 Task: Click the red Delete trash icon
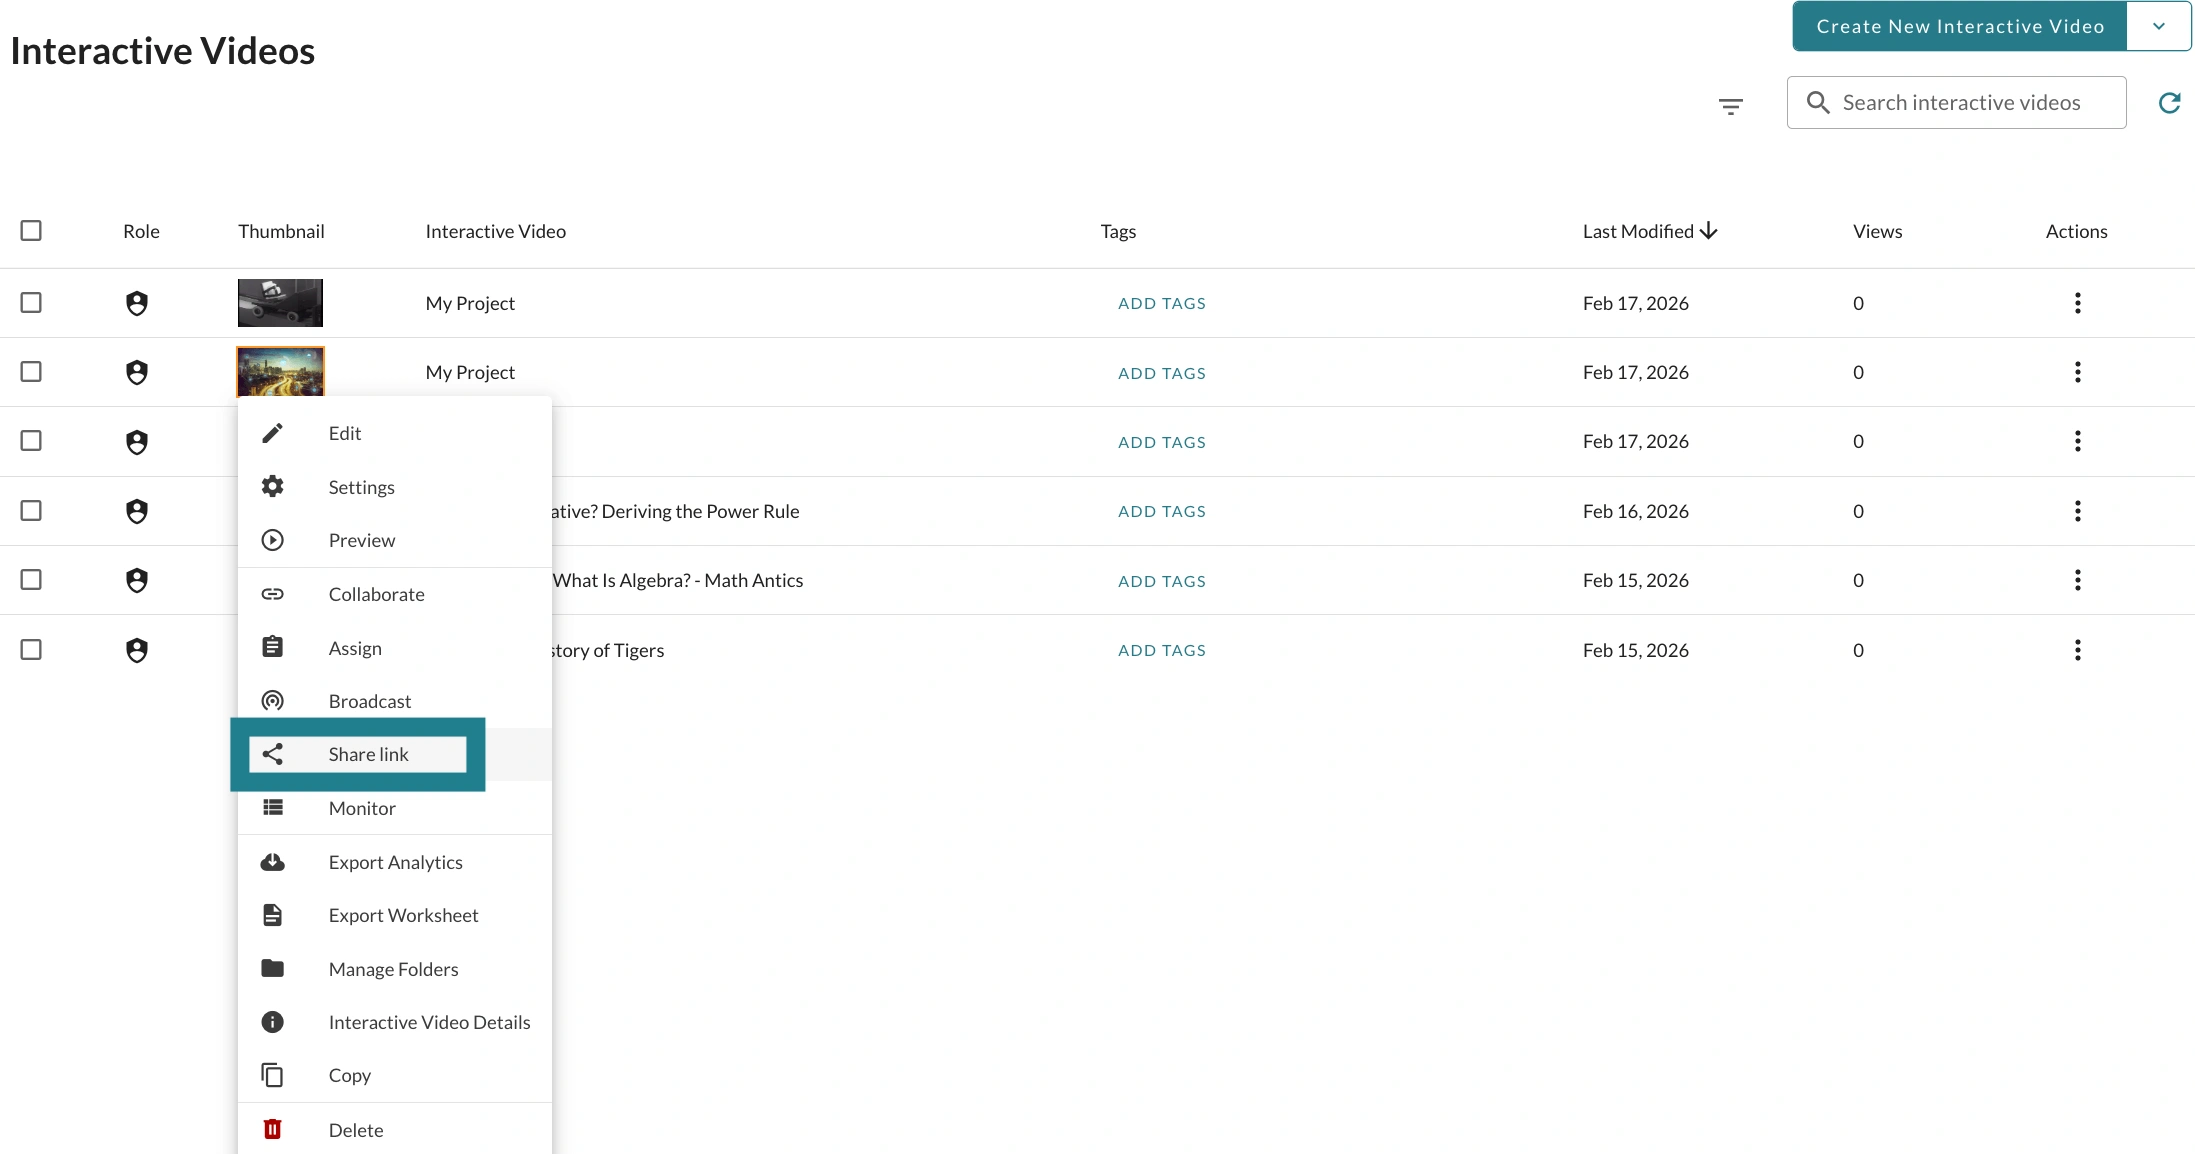pos(272,1129)
